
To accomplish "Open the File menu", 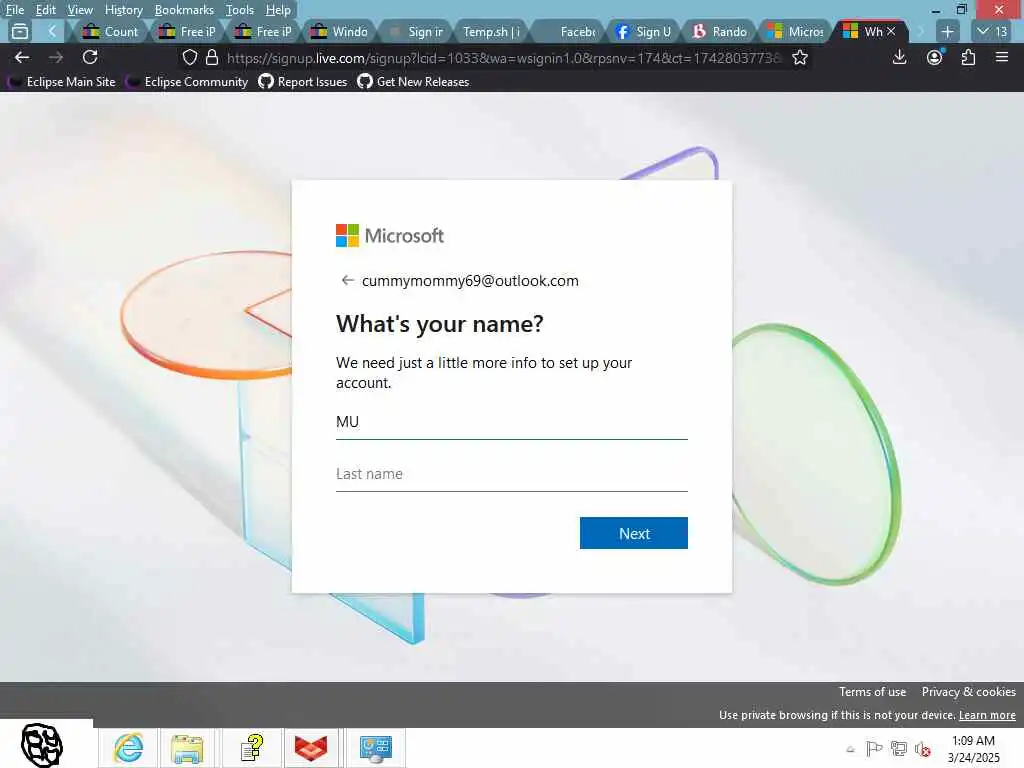I will click(15, 10).
